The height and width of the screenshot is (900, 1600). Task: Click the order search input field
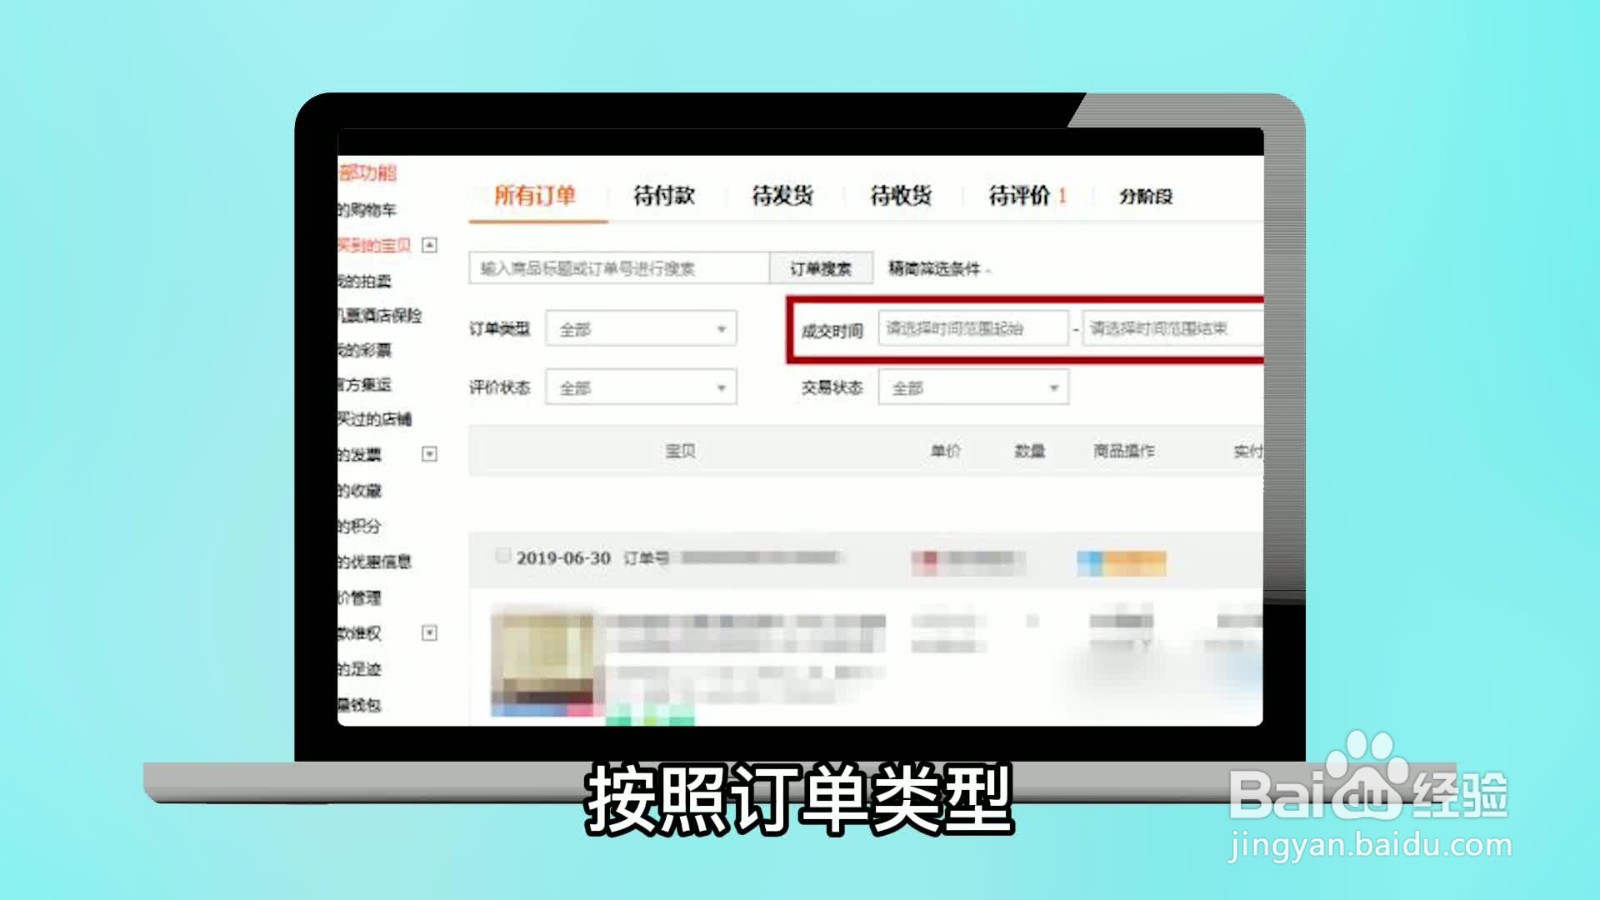click(619, 268)
